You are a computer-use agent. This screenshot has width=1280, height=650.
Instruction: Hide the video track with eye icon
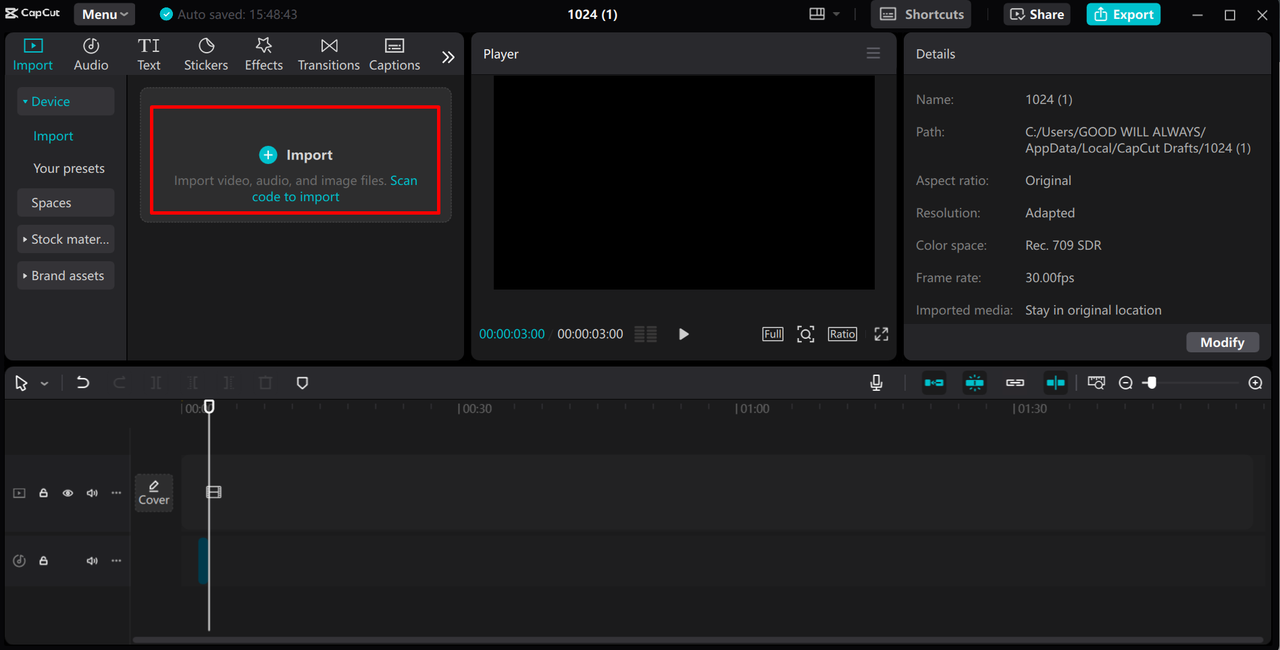click(68, 493)
